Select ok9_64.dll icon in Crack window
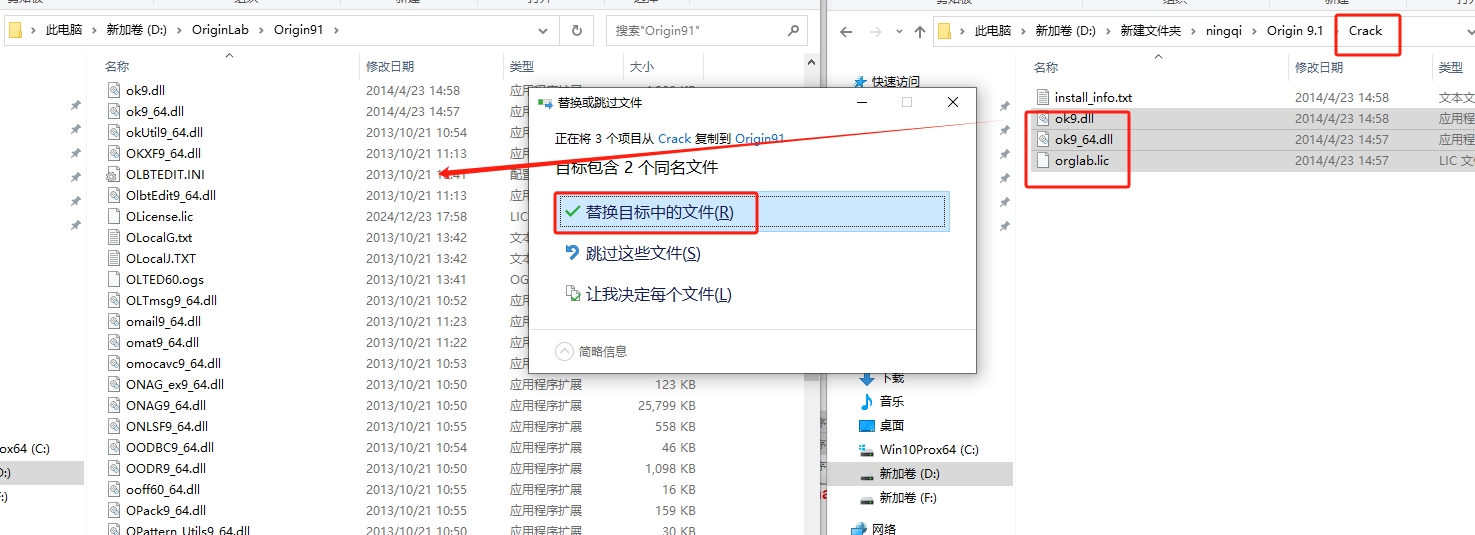Viewport: 1475px width, 535px height. (x=1043, y=140)
